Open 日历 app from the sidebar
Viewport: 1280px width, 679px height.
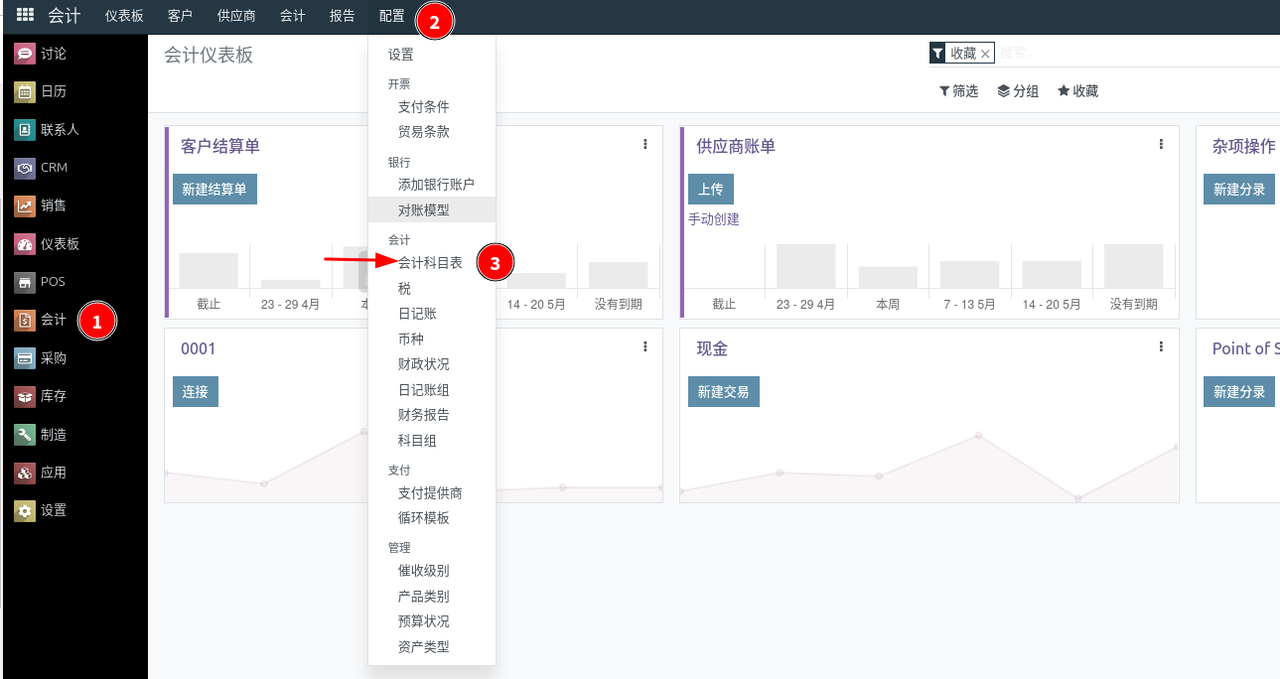point(41,92)
